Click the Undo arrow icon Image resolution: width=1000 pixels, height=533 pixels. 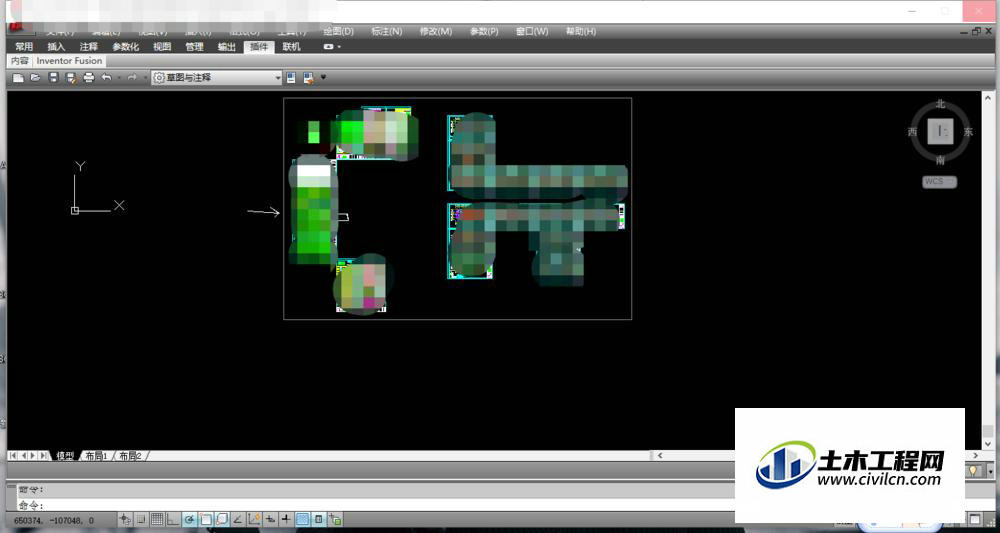tap(107, 78)
